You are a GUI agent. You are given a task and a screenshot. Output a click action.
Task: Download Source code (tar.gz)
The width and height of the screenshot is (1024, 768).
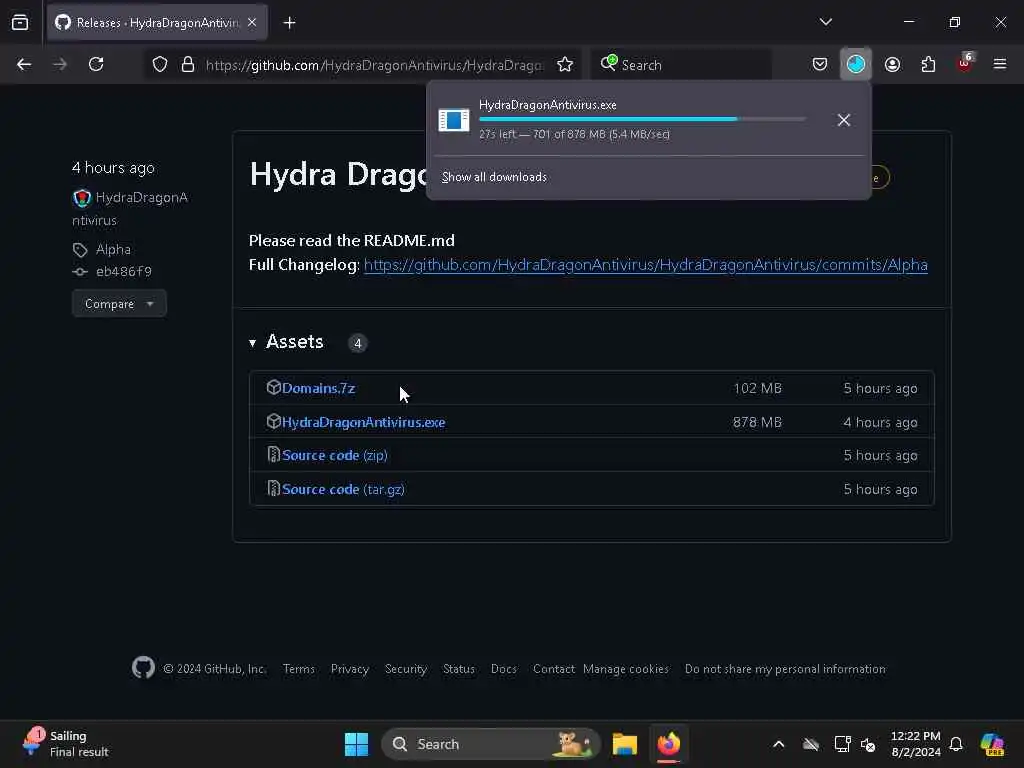tap(344, 489)
